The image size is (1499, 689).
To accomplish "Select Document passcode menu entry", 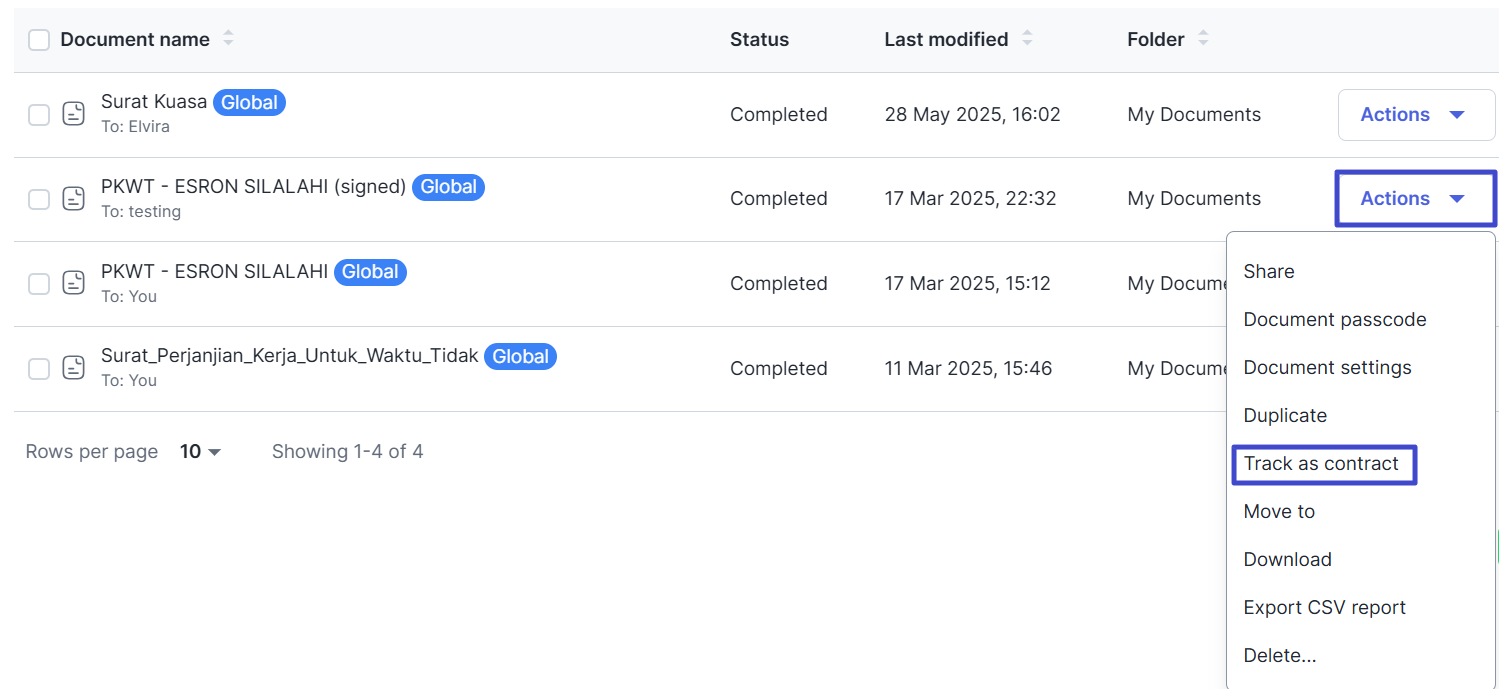I will [1335, 320].
